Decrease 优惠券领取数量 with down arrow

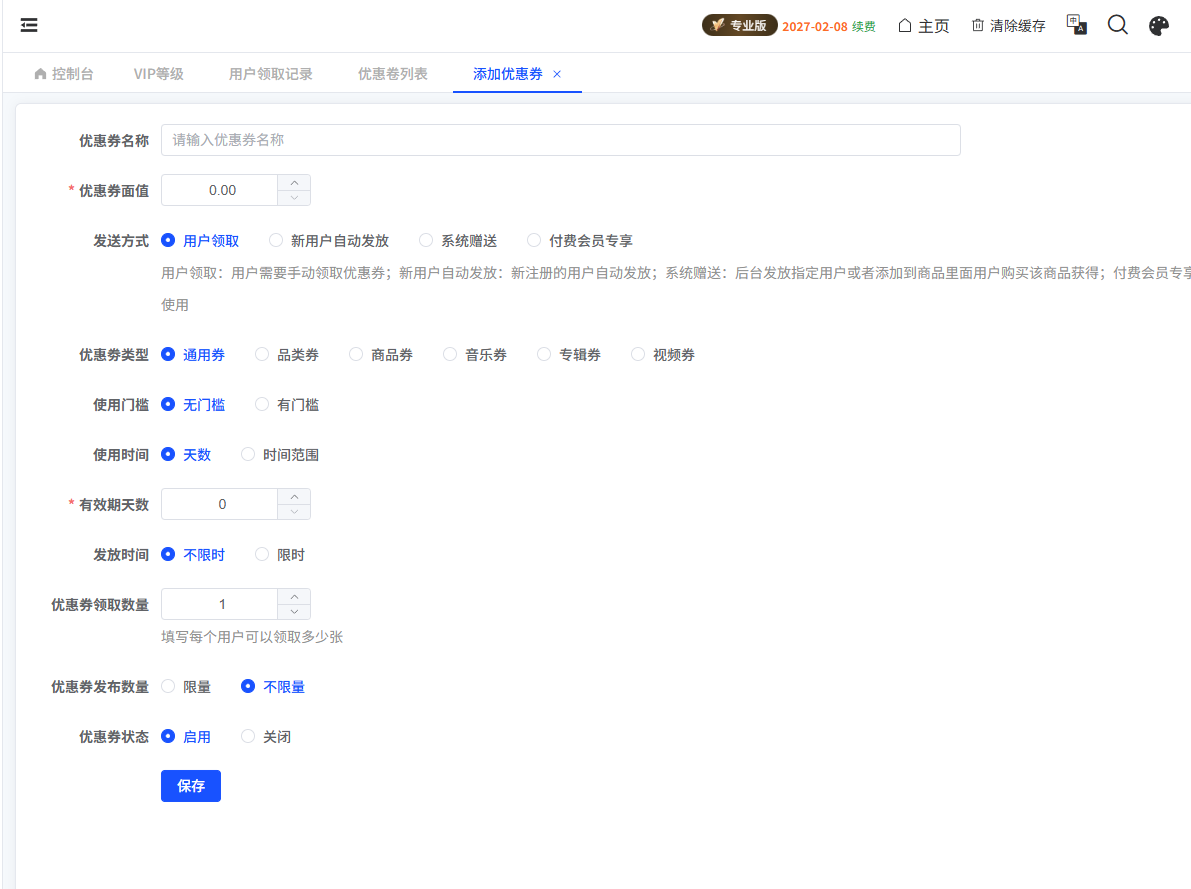pyautogui.click(x=294, y=610)
